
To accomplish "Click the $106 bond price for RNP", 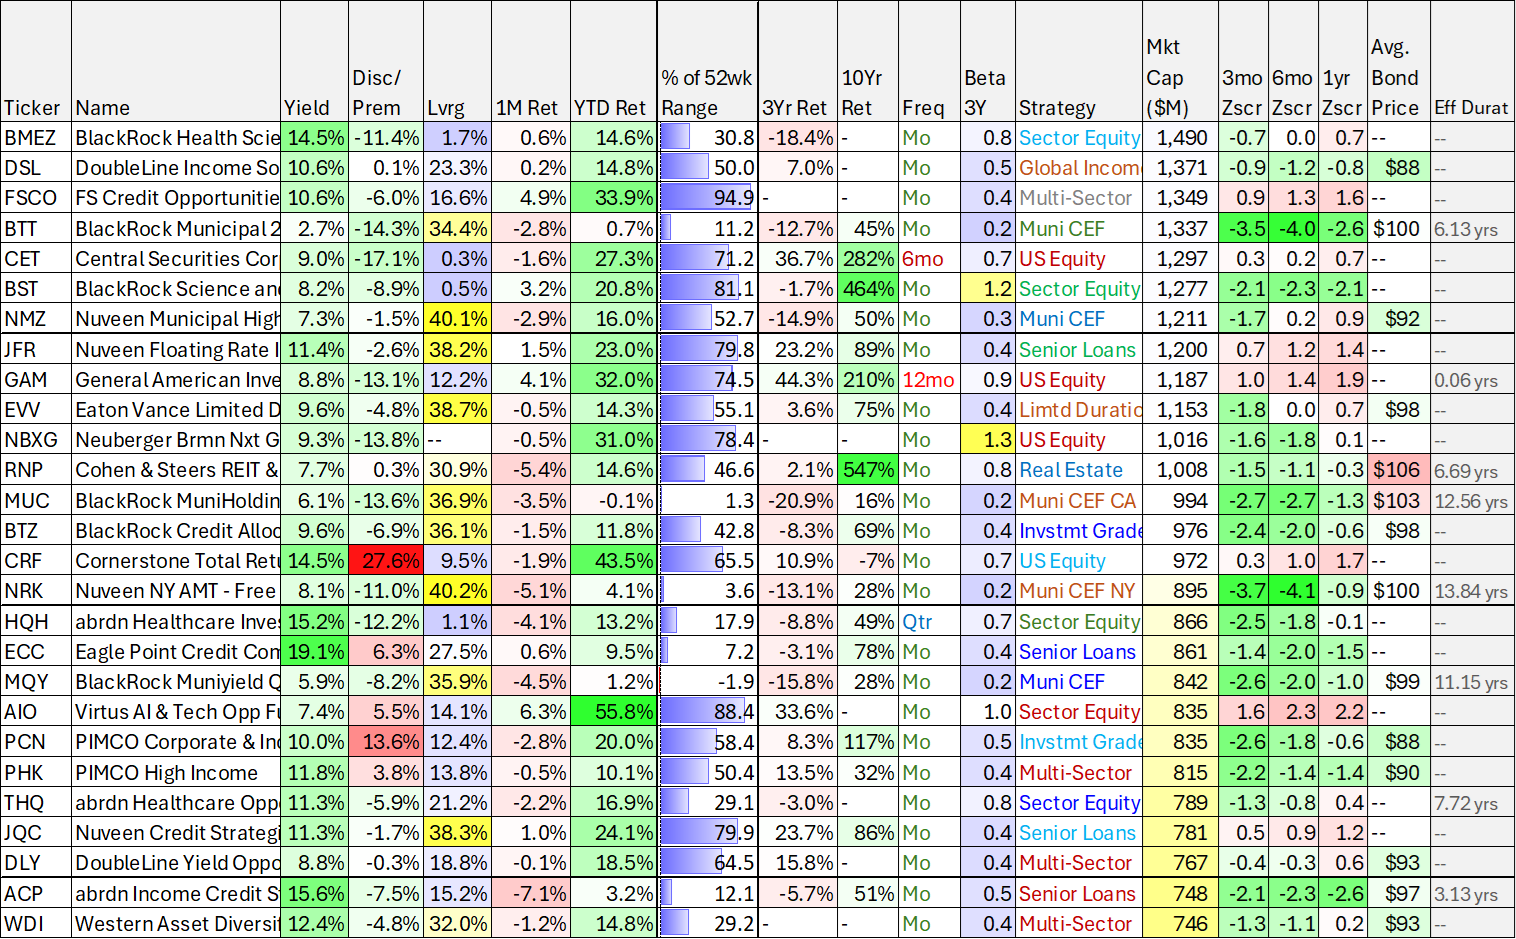I will tap(1399, 470).
